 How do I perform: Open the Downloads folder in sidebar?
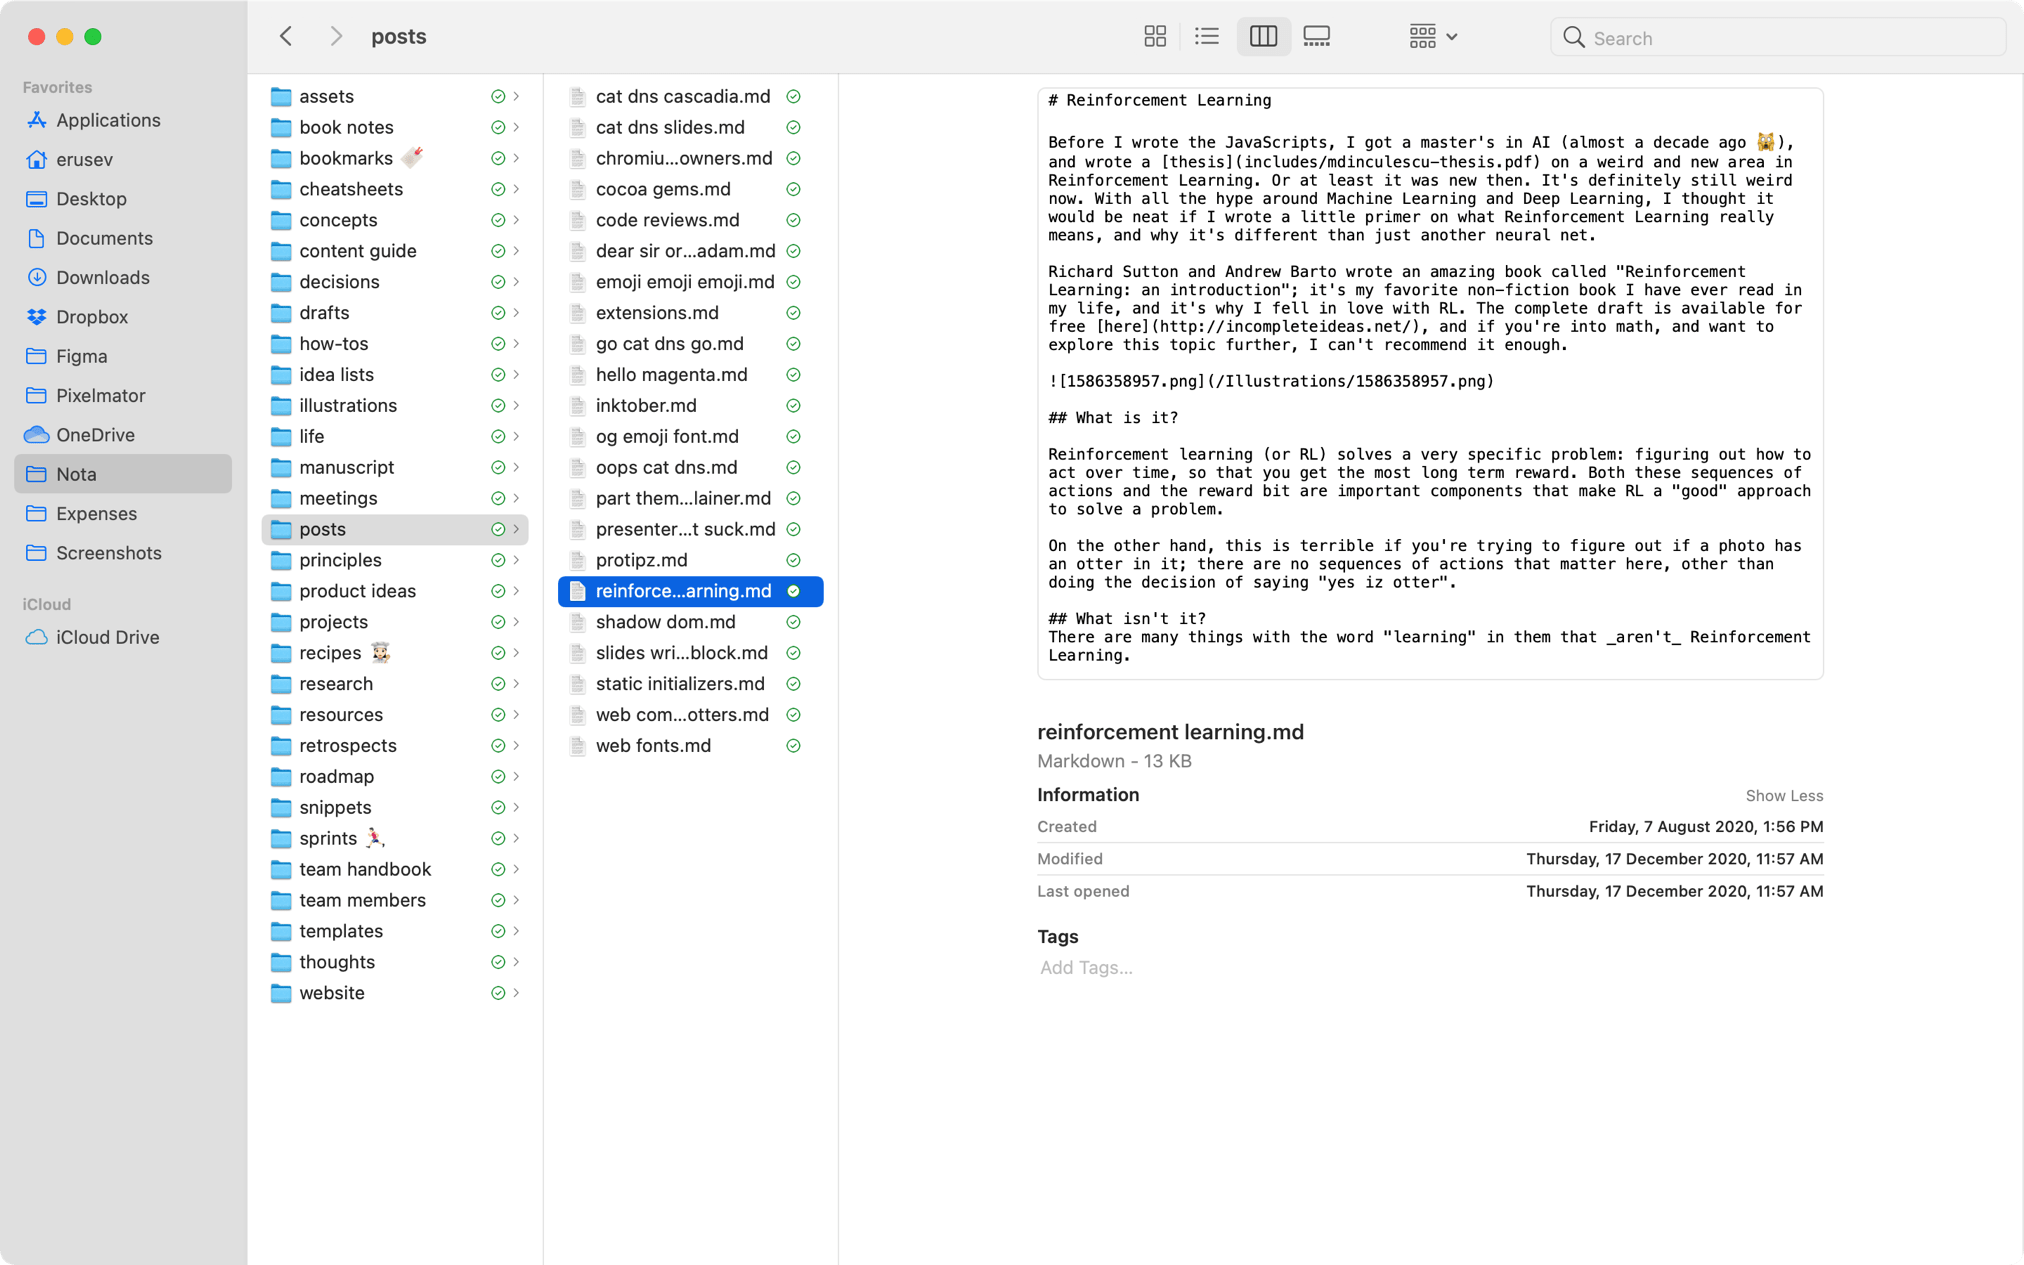tap(102, 277)
